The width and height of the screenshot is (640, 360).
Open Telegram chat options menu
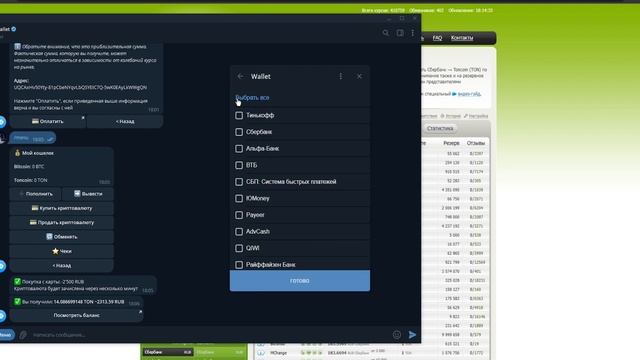[413, 33]
